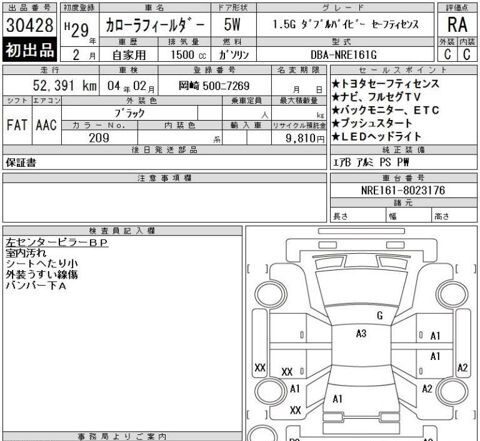Click the 自家用 vehicle history value
480x441 pixels.
pos(129,55)
